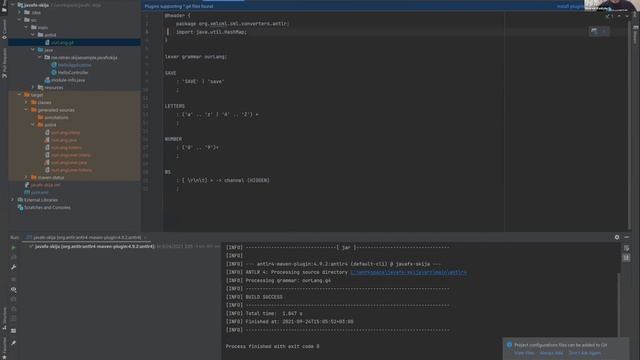This screenshot has width=640, height=360.
Task: Click the magnifier icon in Run toolbar
Action: 13,289
